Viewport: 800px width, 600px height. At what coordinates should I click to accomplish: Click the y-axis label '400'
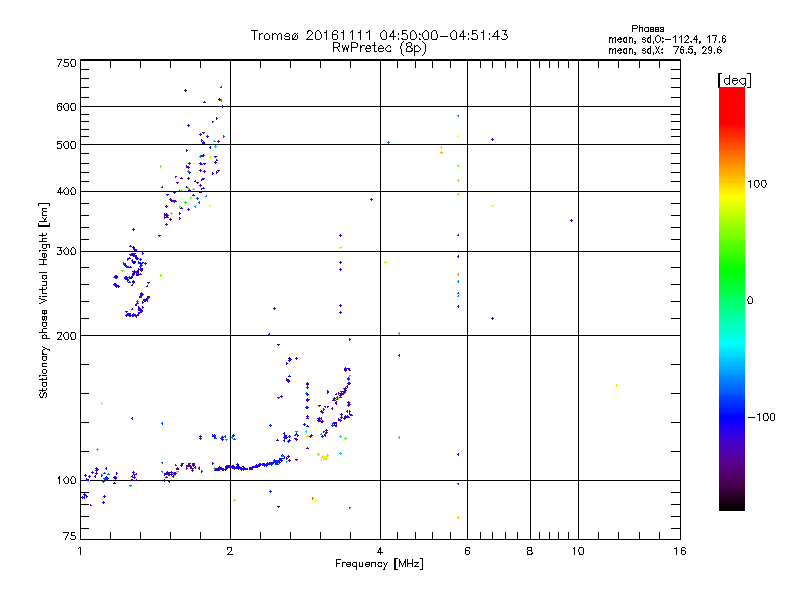[x=66, y=192]
